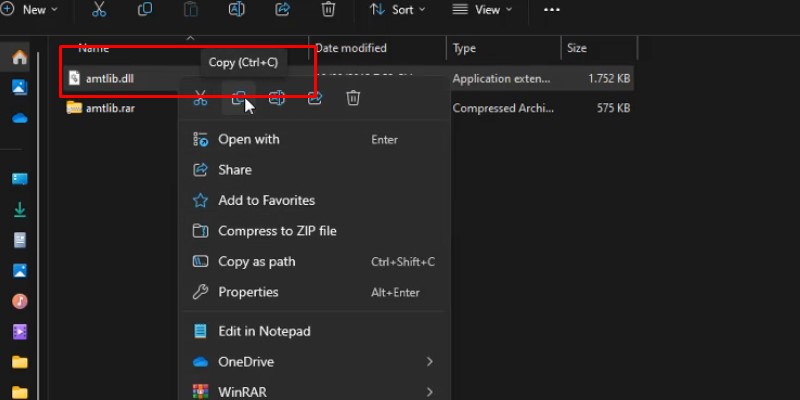The height and width of the screenshot is (400, 800).
Task: Select the amtlib.rar file
Action: tap(110, 108)
